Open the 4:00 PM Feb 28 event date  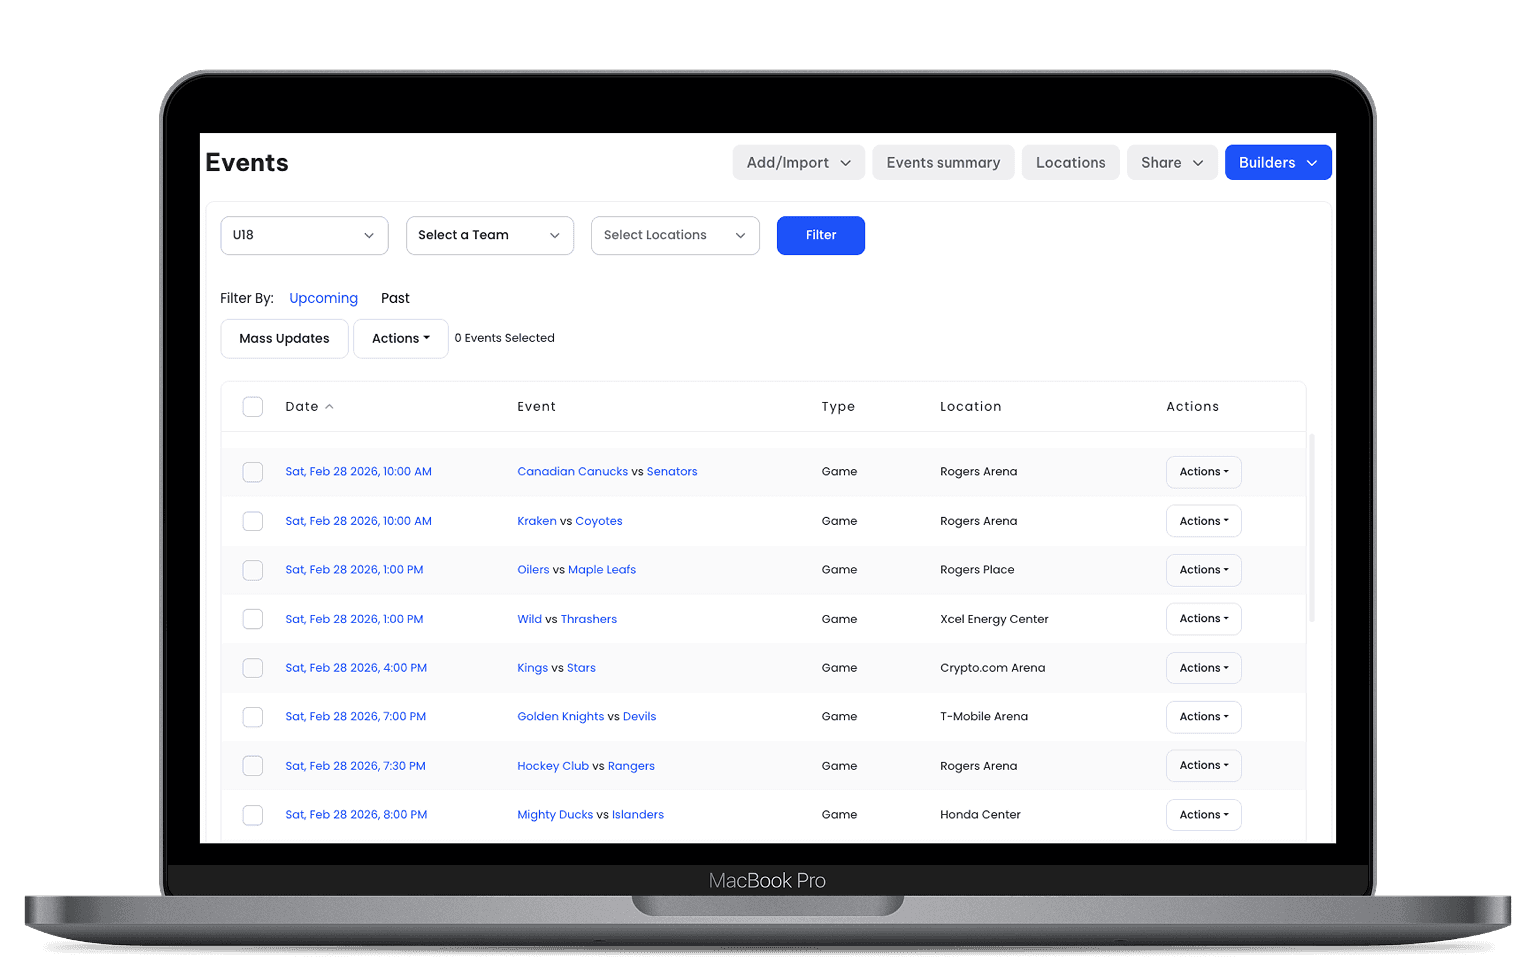356,668
